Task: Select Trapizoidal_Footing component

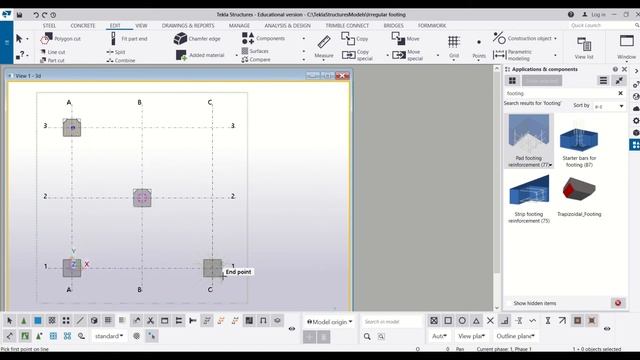Action: [579, 196]
